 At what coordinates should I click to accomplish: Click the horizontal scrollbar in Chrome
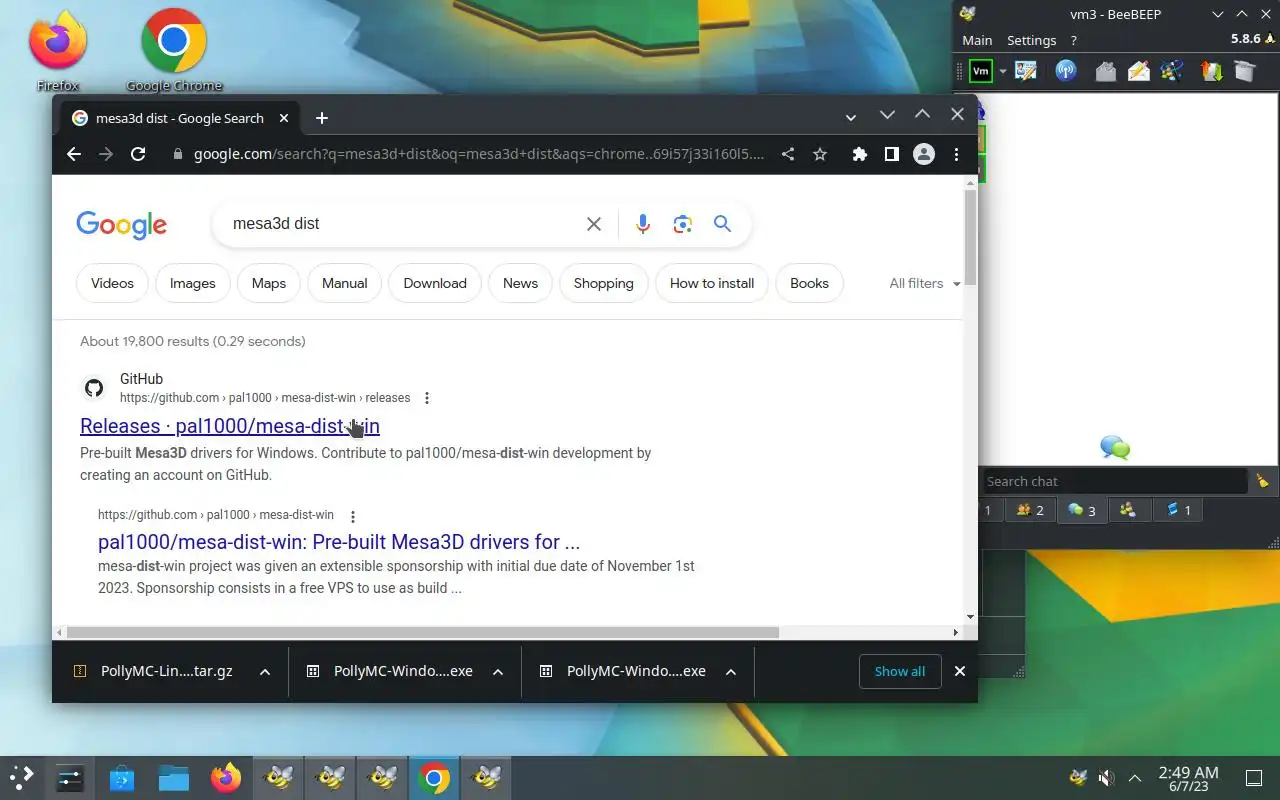pyautogui.click(x=423, y=632)
